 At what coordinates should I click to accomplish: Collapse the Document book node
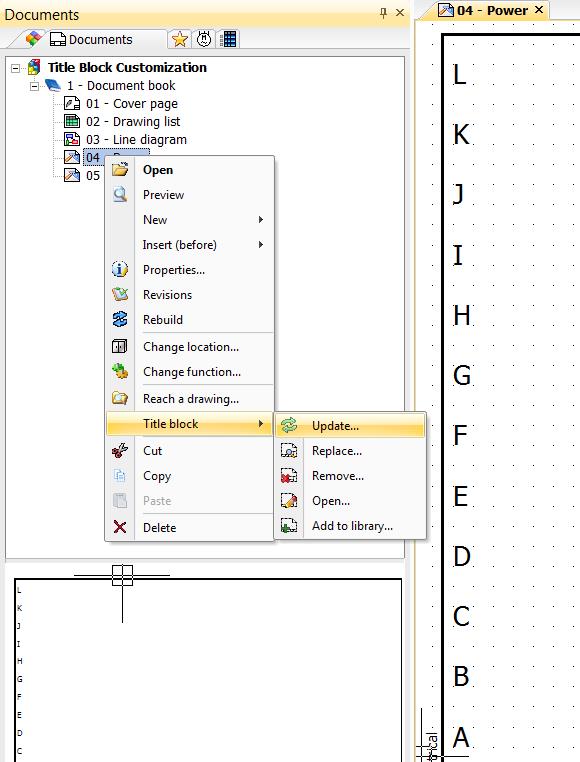34,86
